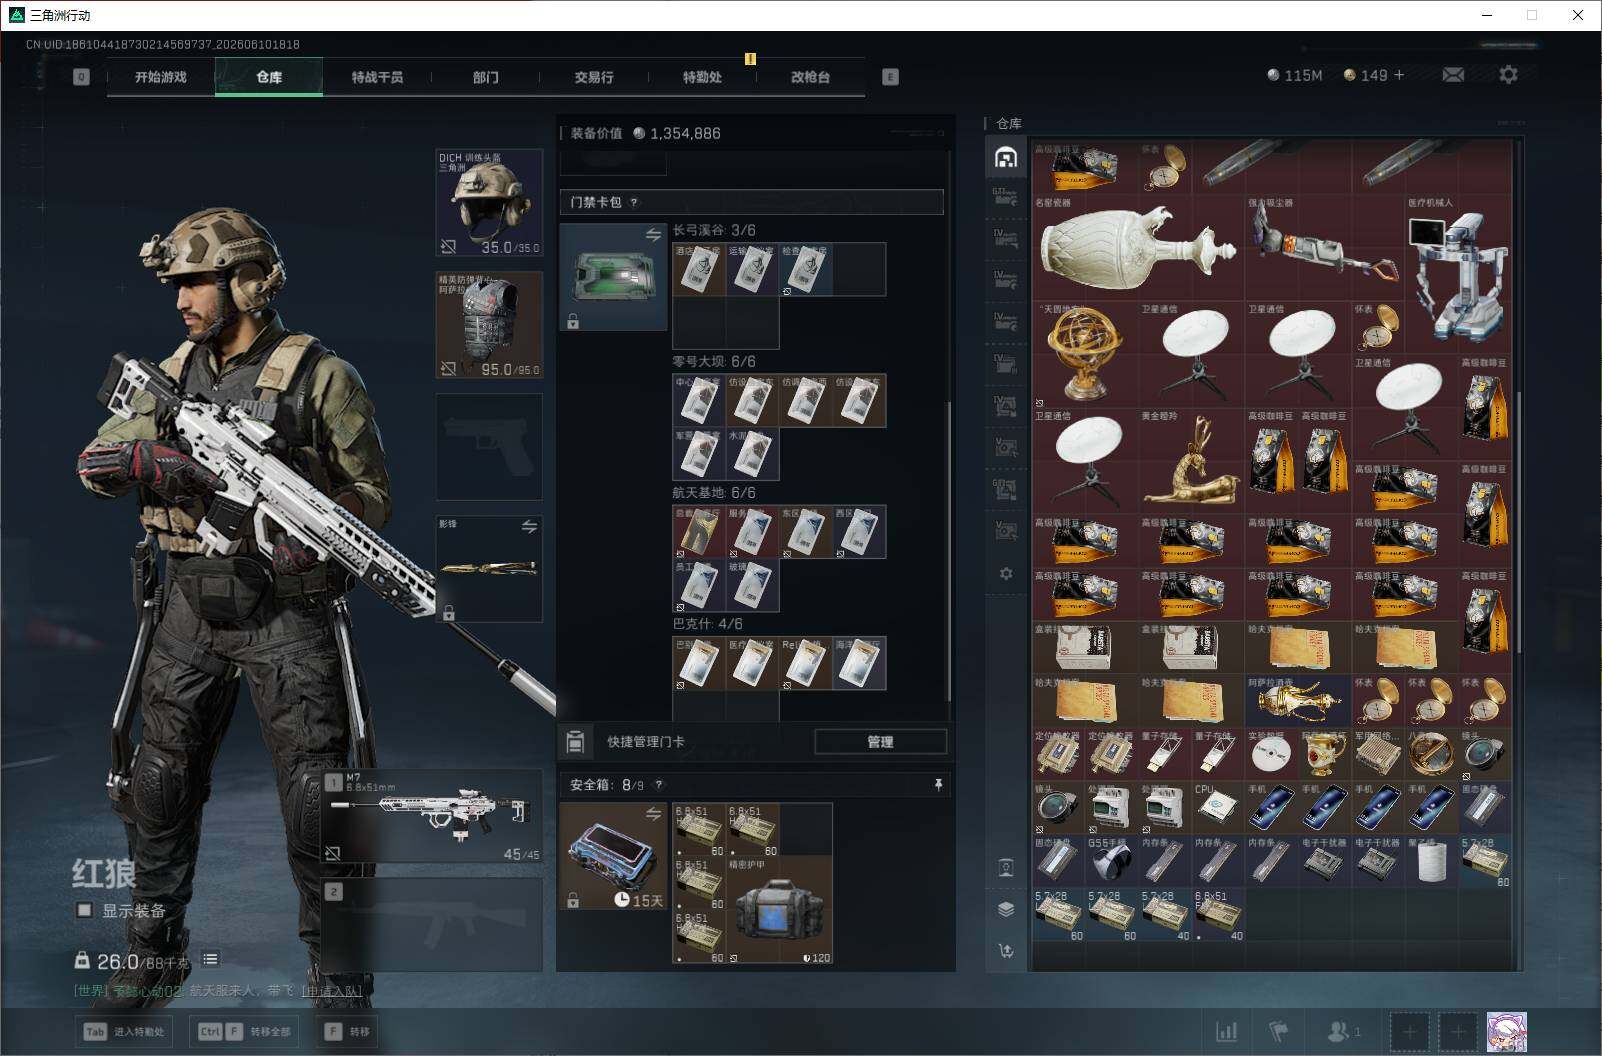The height and width of the screenshot is (1056, 1602).
Task: Select the 名窑瓷器 vase item
Action: 1139,248
